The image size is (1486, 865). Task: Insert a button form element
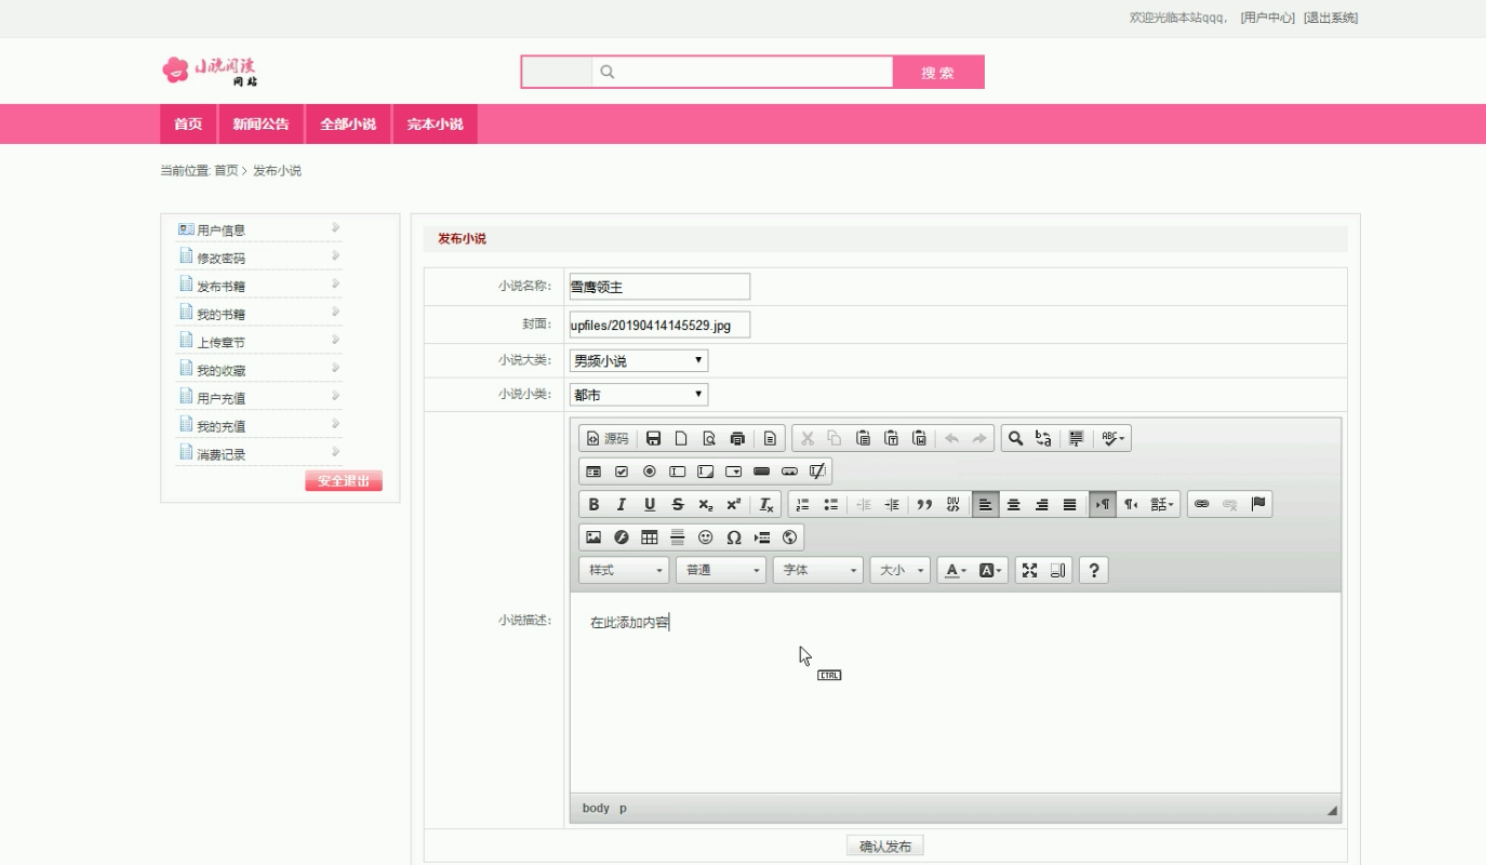pyautogui.click(x=761, y=471)
